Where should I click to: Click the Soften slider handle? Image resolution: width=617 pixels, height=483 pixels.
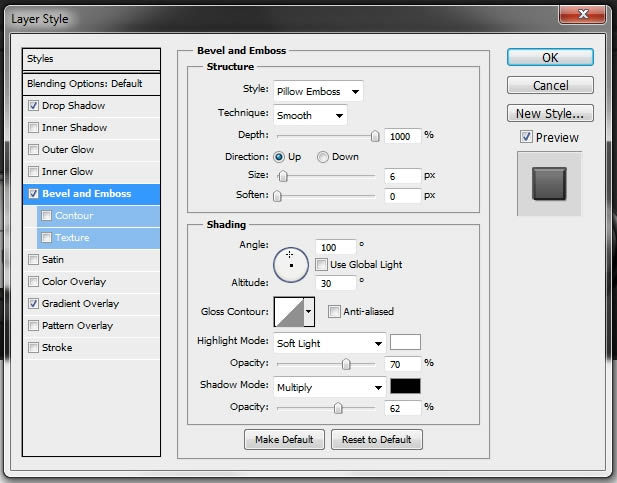tap(277, 196)
